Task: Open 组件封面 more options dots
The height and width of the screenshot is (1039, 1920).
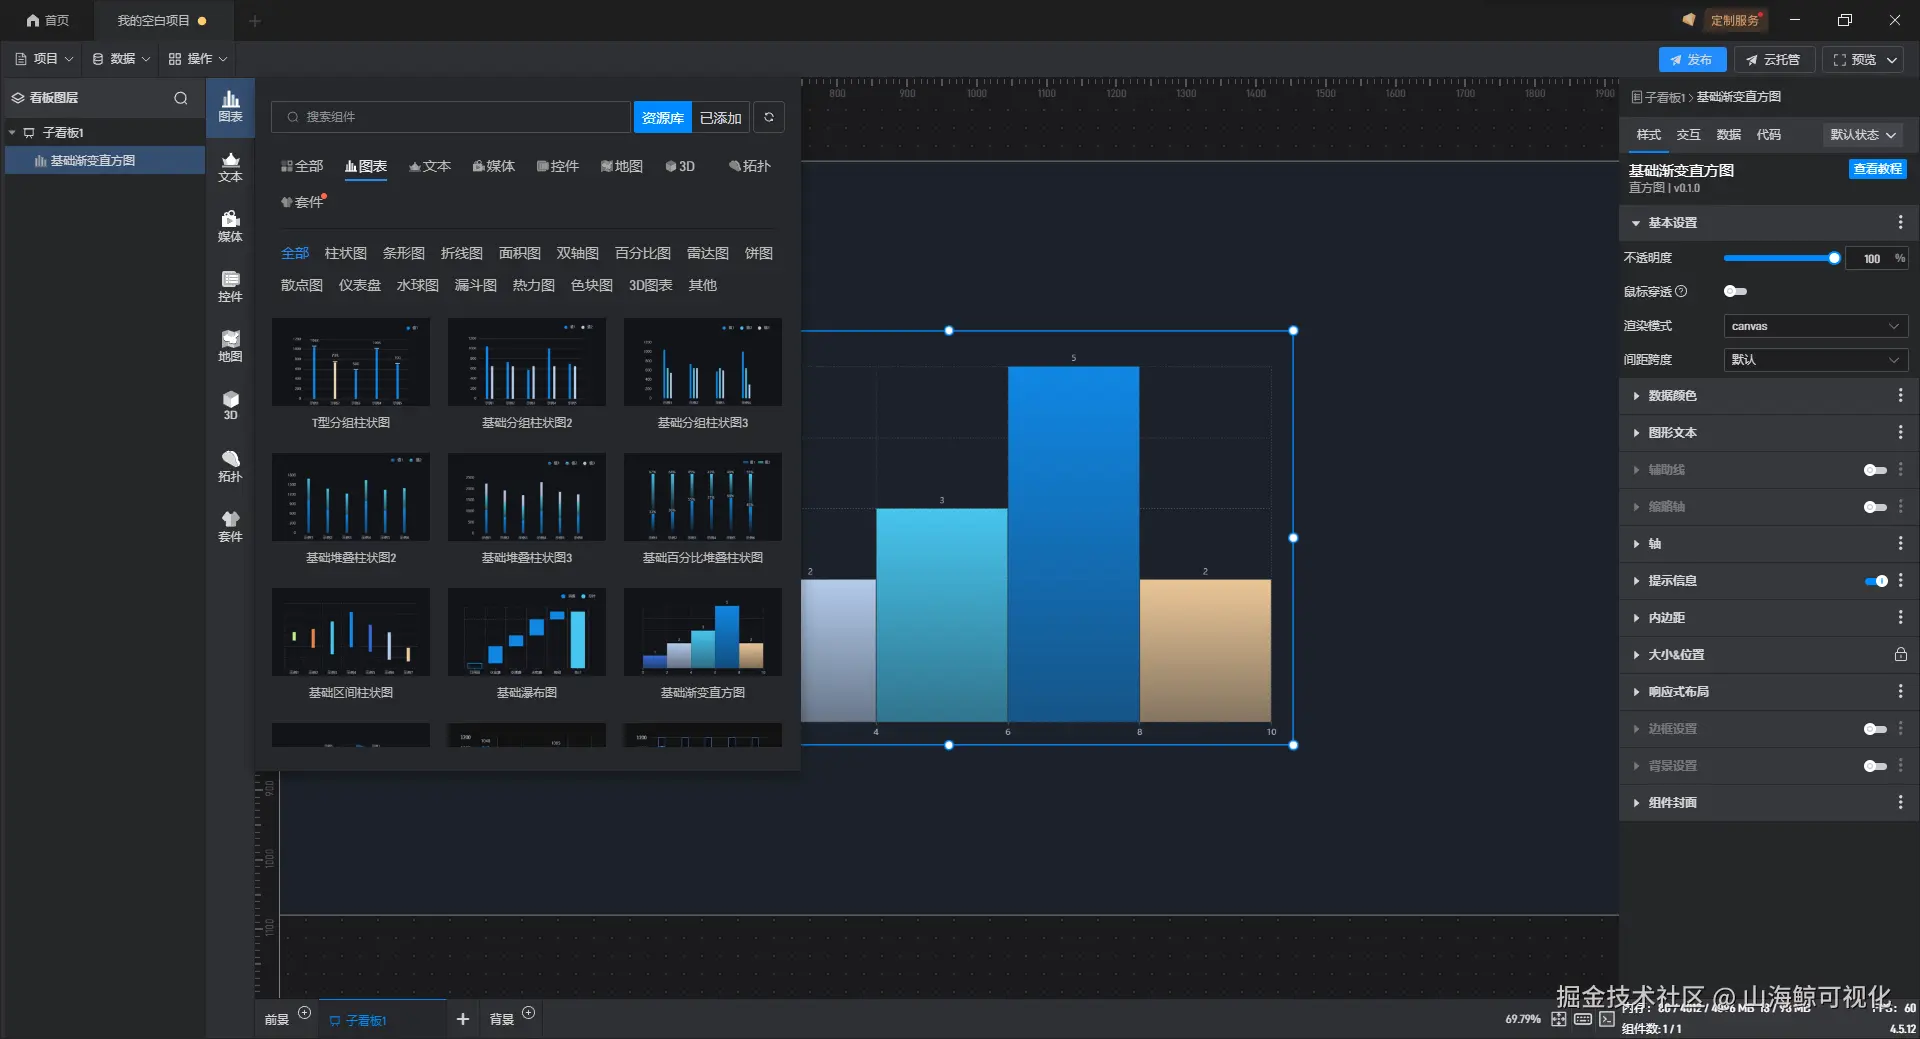Action: [x=1900, y=802]
